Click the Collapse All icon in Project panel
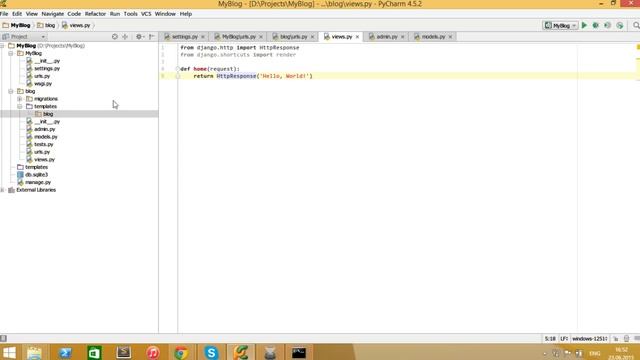Screen dimensions: 640x360 pos(125,37)
